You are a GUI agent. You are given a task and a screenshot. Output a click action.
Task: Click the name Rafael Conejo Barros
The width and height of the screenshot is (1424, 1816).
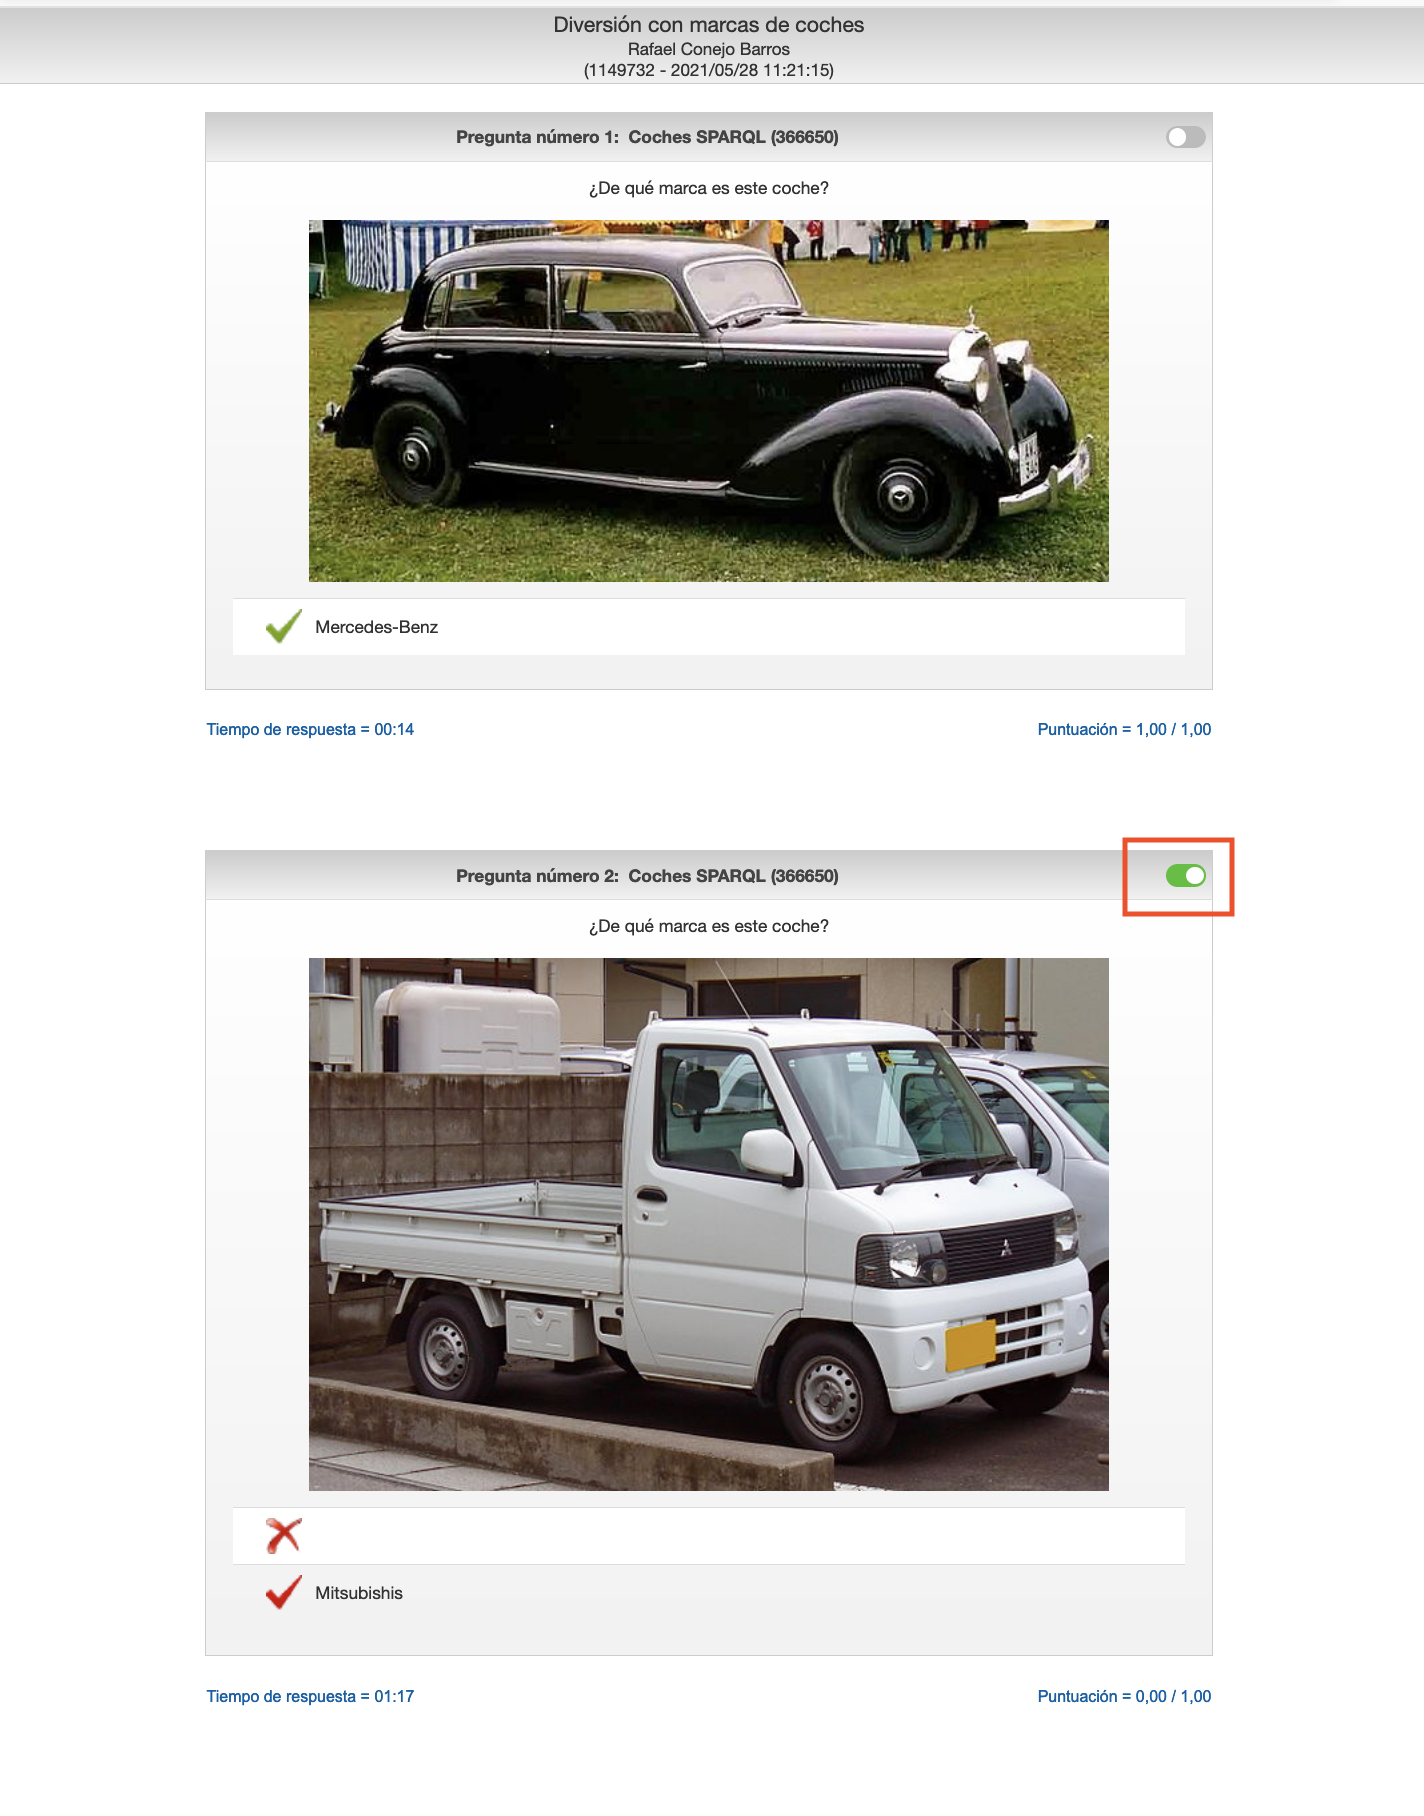click(x=709, y=49)
